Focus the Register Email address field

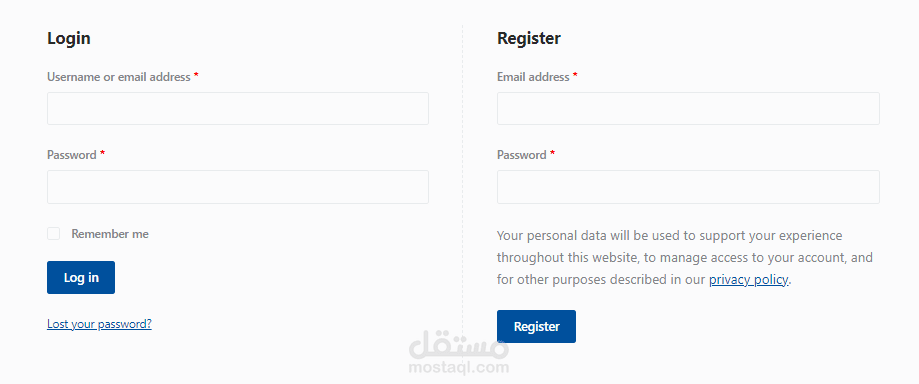688,108
